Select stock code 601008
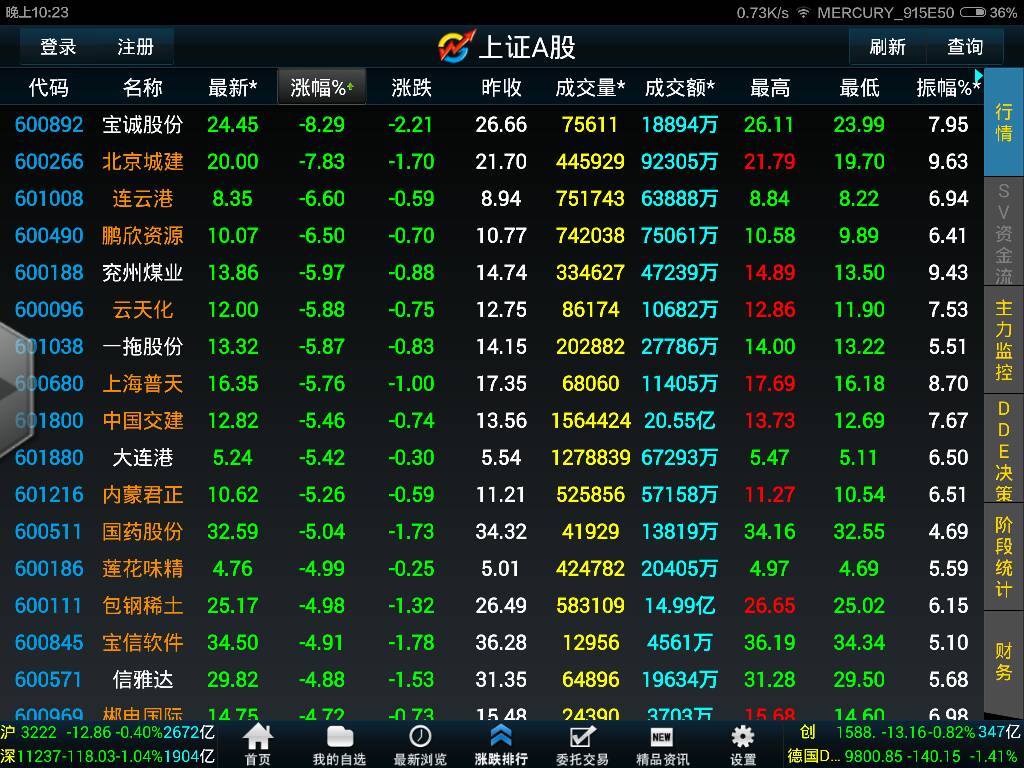 point(49,199)
